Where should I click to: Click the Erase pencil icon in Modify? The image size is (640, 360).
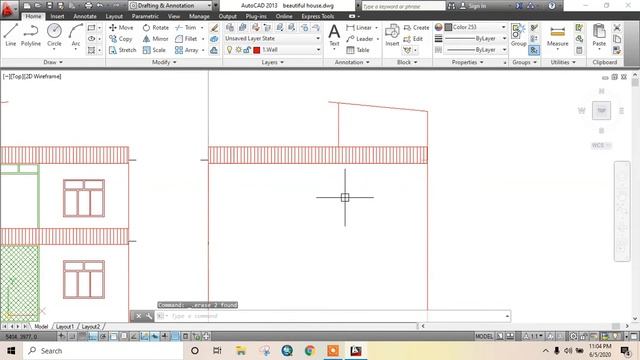[x=214, y=28]
